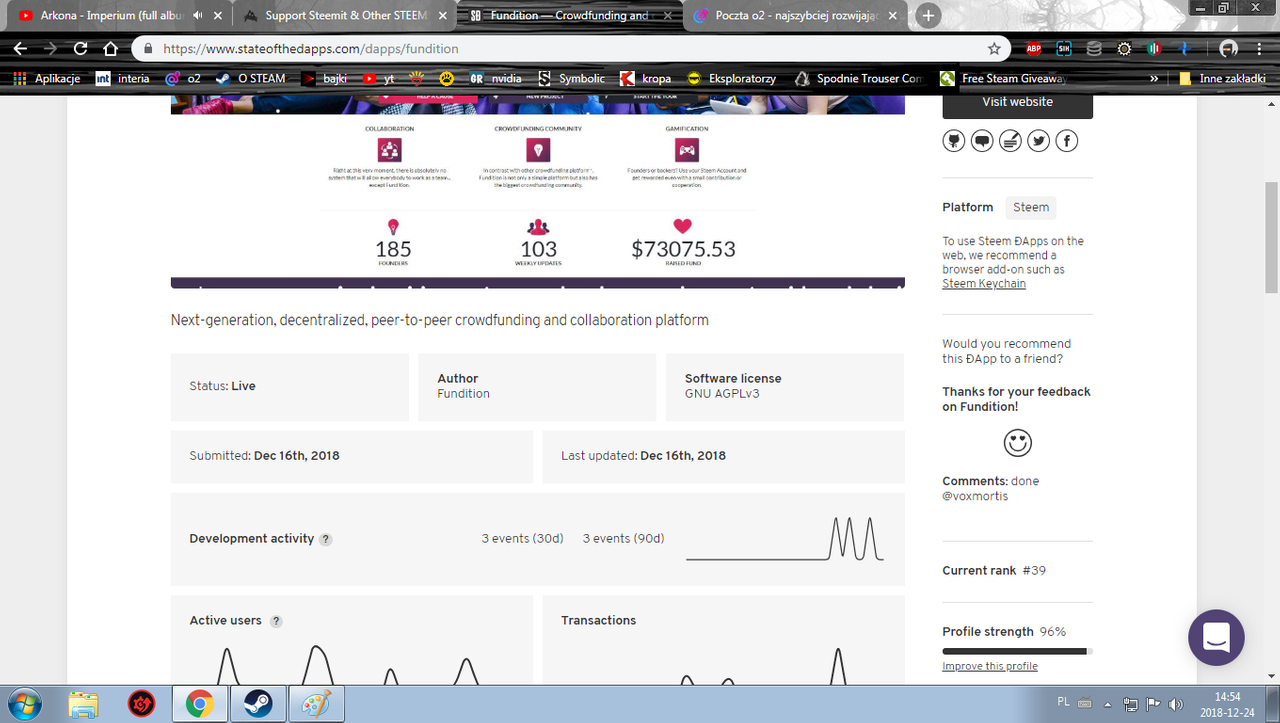Open the O STEAM bookmark
Screen dimensions: 1280x723
coord(250,78)
